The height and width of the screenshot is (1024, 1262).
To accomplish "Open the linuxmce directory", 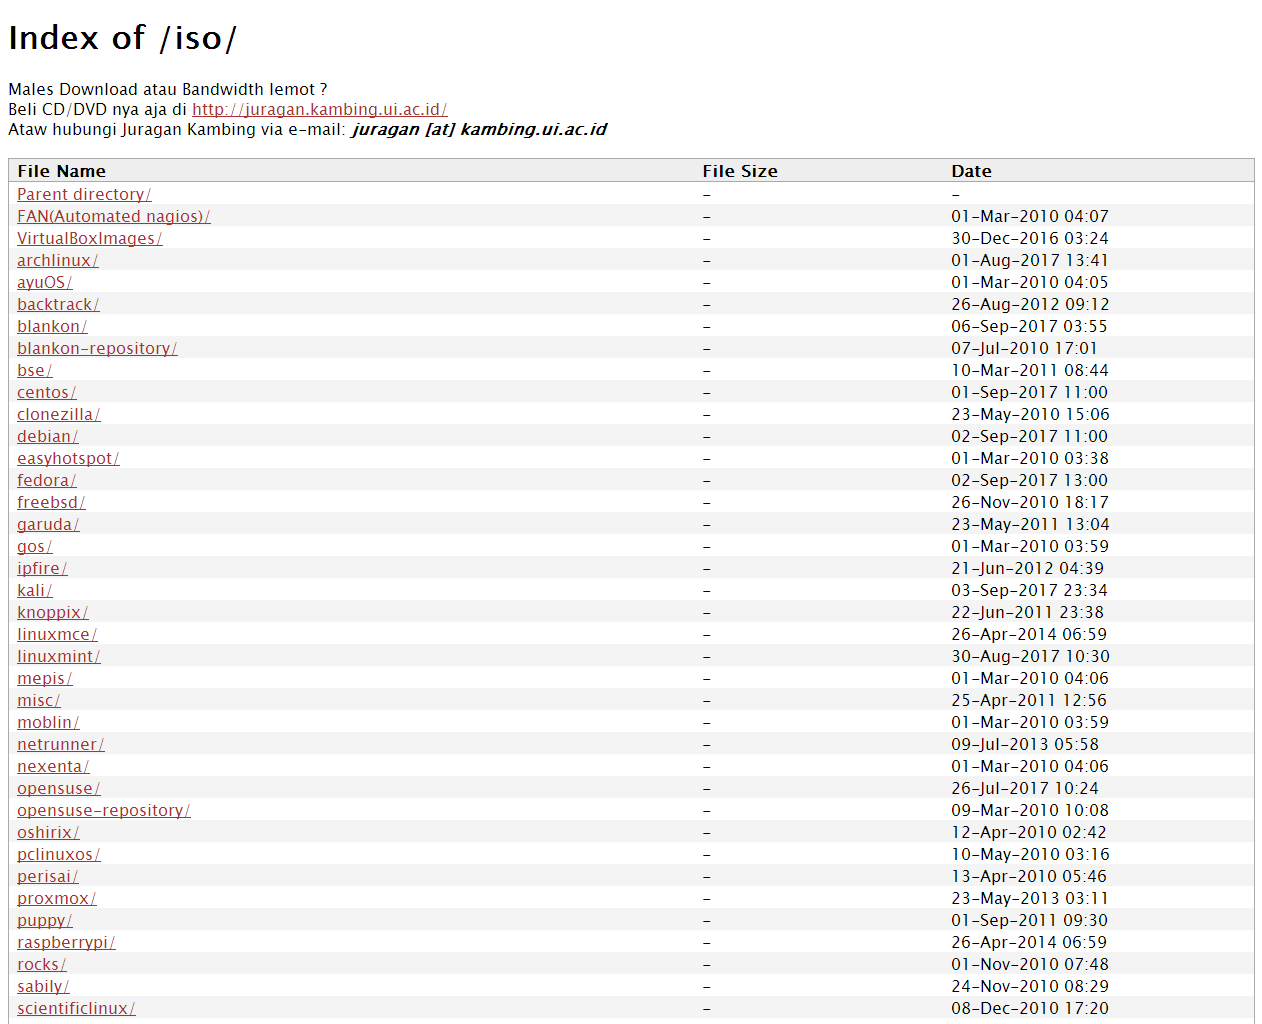I will [x=57, y=634].
